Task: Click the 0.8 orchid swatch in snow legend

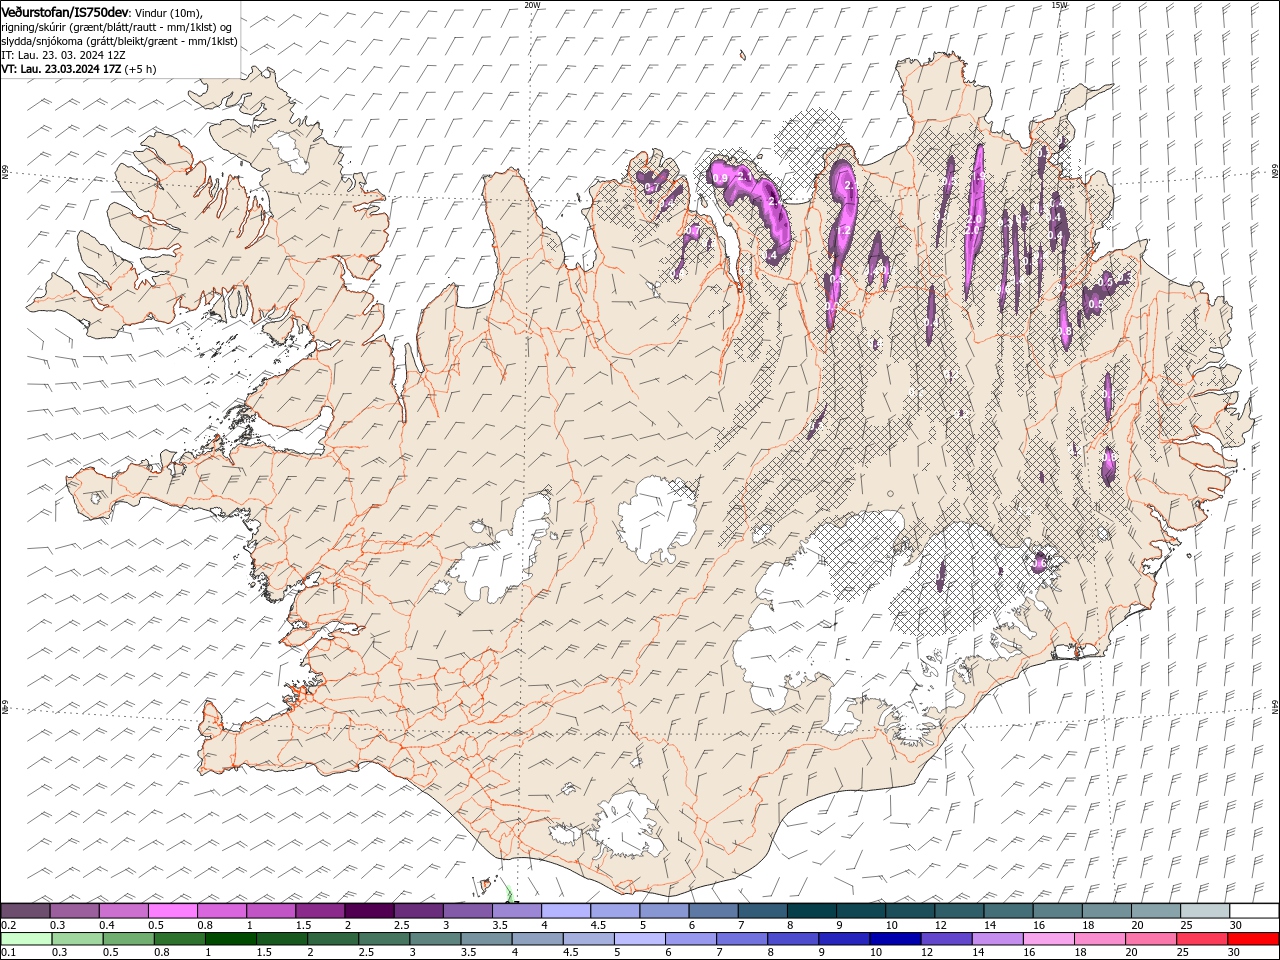Action: (x=222, y=911)
